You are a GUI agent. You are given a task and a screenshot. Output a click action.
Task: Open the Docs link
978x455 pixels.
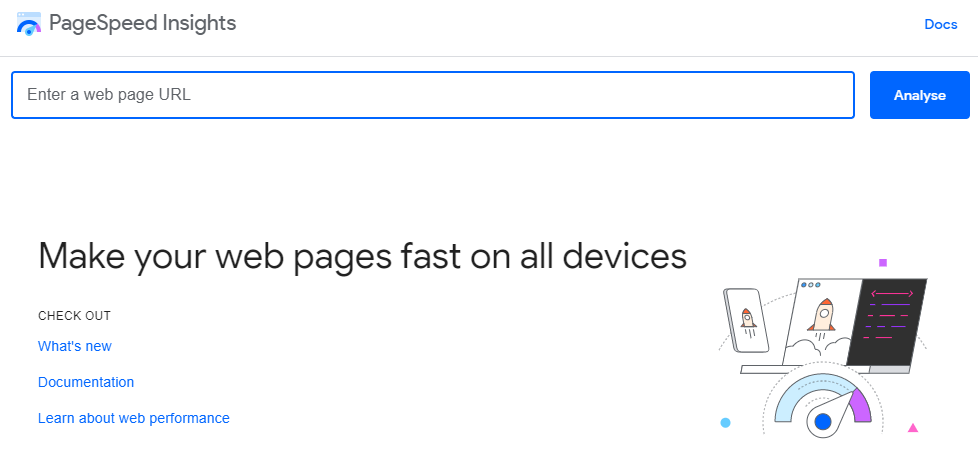pyautogui.click(x=940, y=24)
